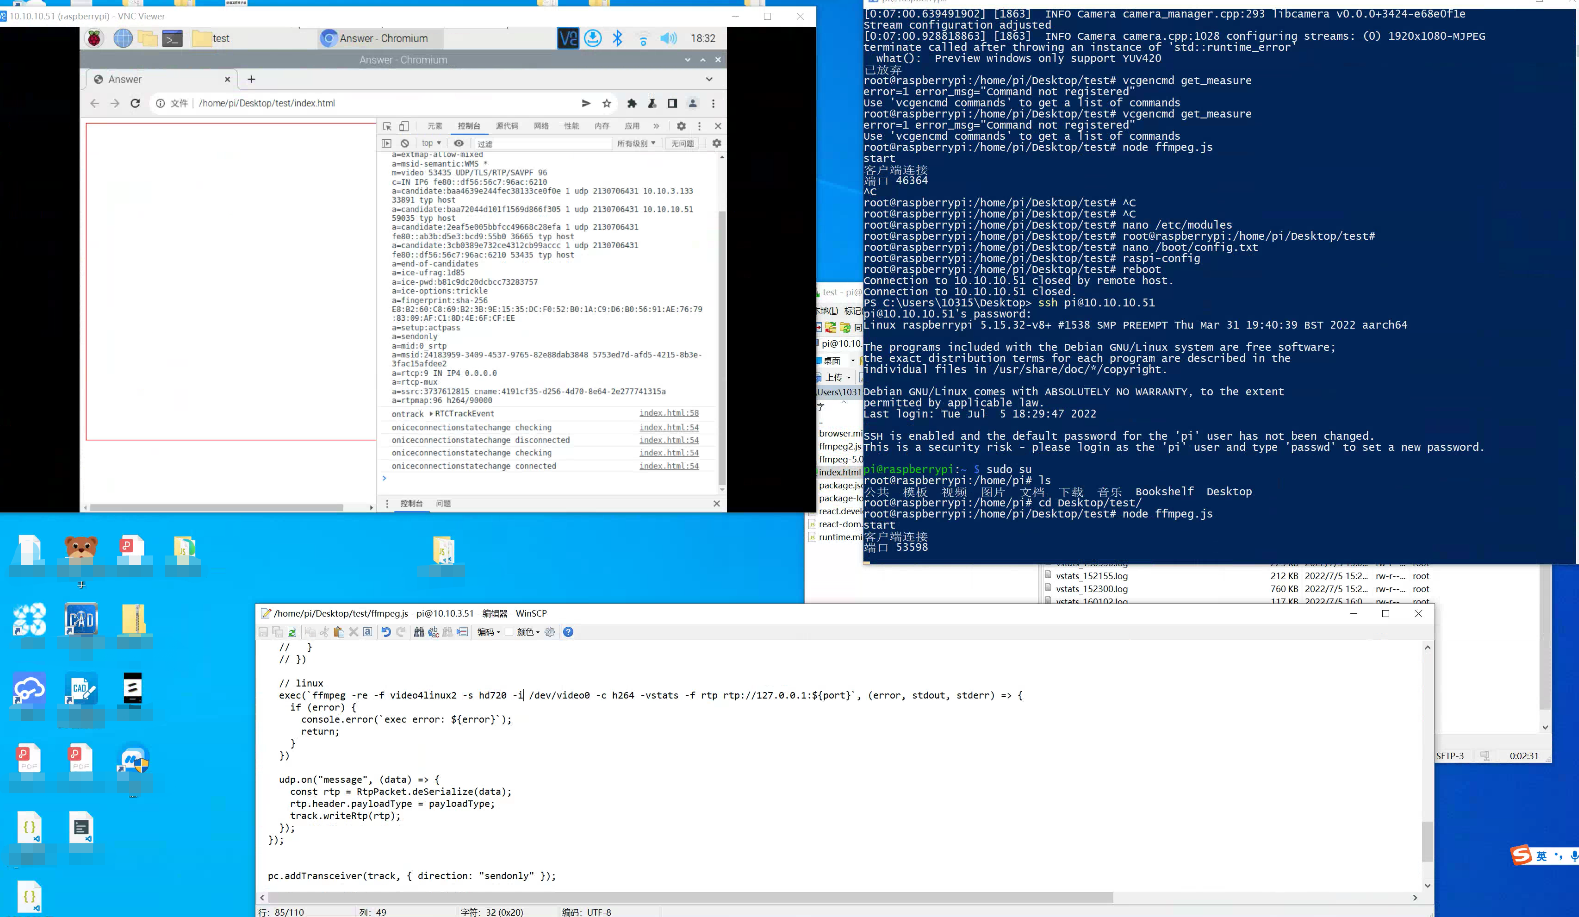Click the eye icon for live expressions

pos(459,144)
